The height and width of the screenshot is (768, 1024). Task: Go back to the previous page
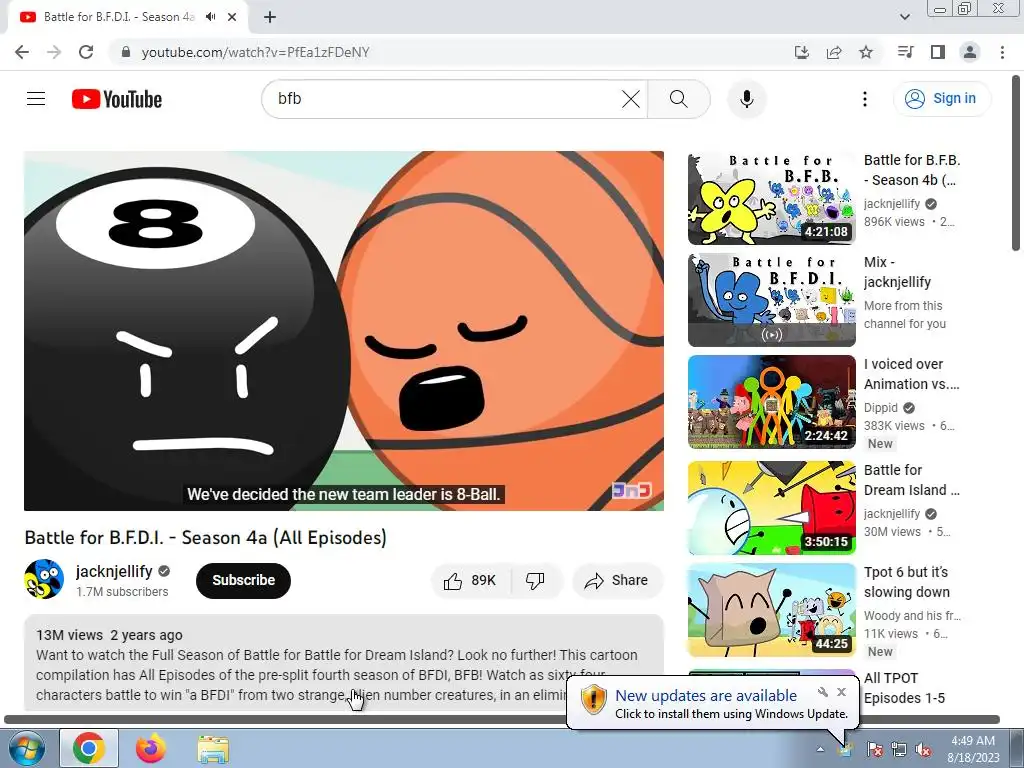coord(22,52)
